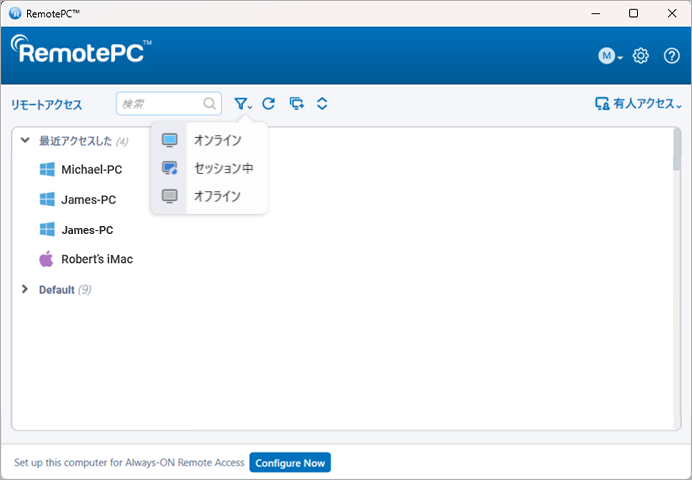The height and width of the screenshot is (480, 692).
Task: Select オンライン filter option
Action: [x=210, y=140]
